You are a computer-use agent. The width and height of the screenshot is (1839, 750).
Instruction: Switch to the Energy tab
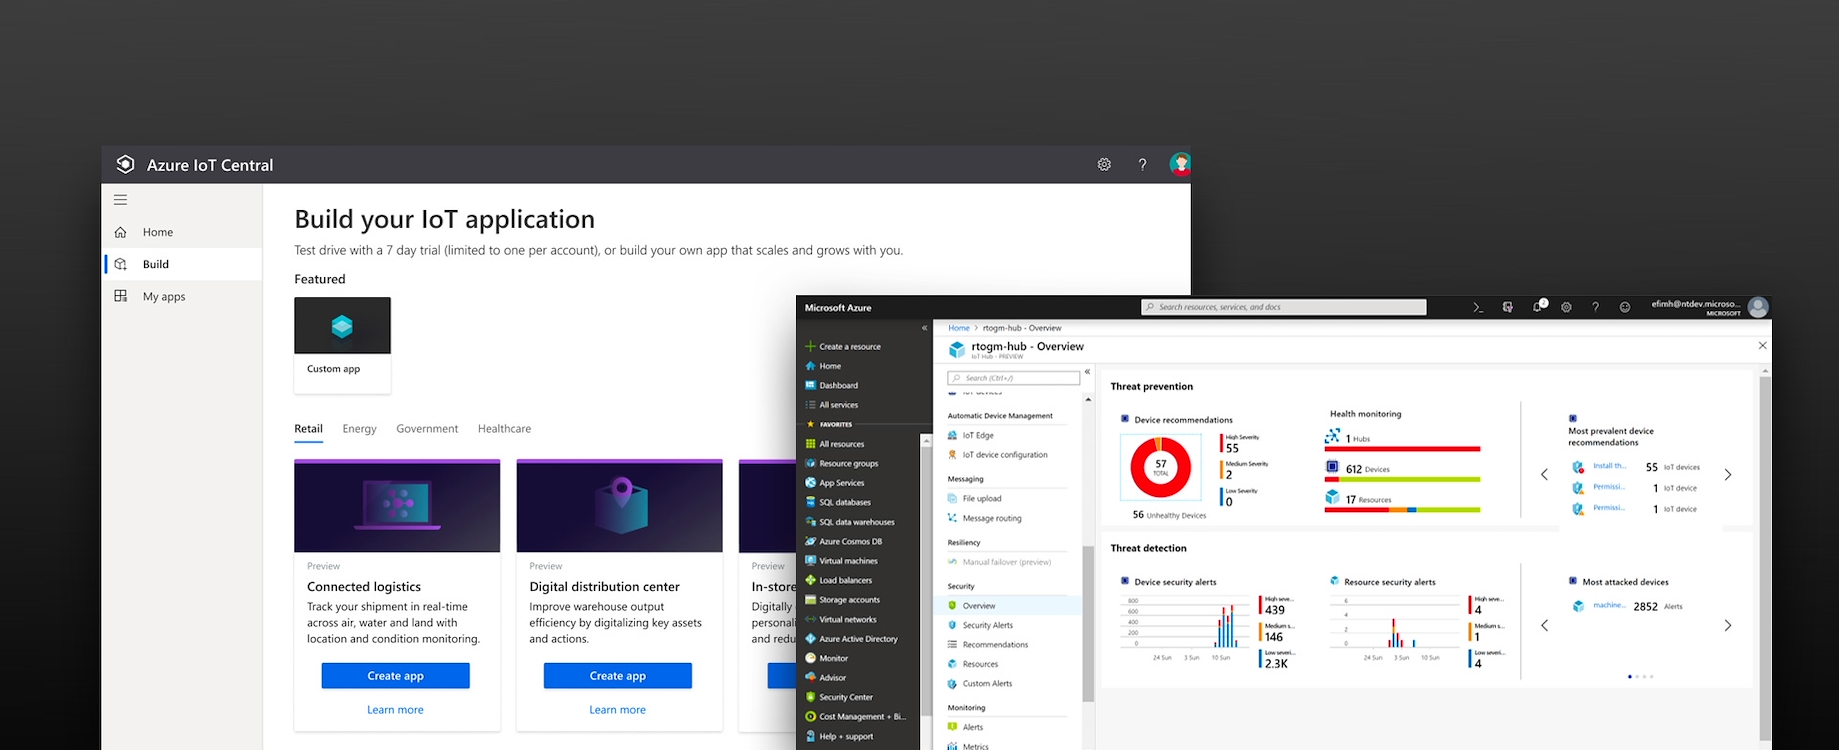[x=359, y=429]
